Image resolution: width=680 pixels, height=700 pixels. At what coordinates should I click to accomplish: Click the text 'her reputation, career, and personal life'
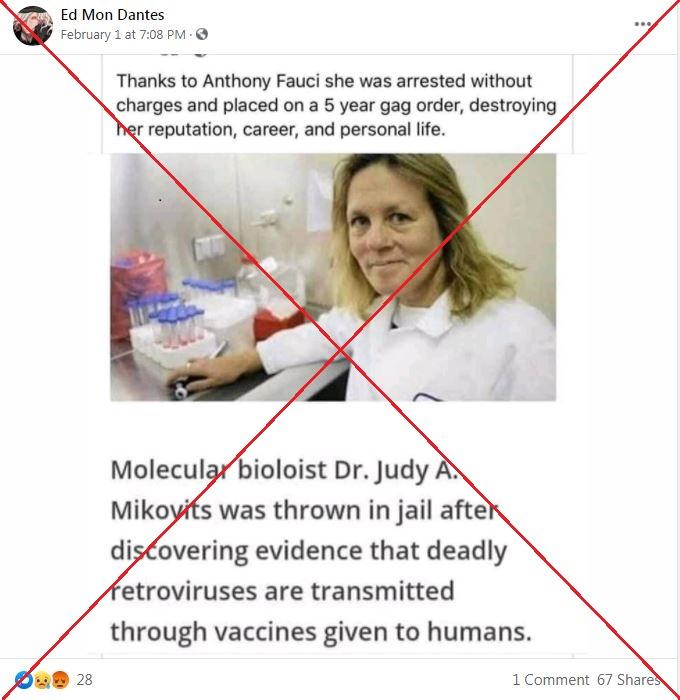click(281, 129)
